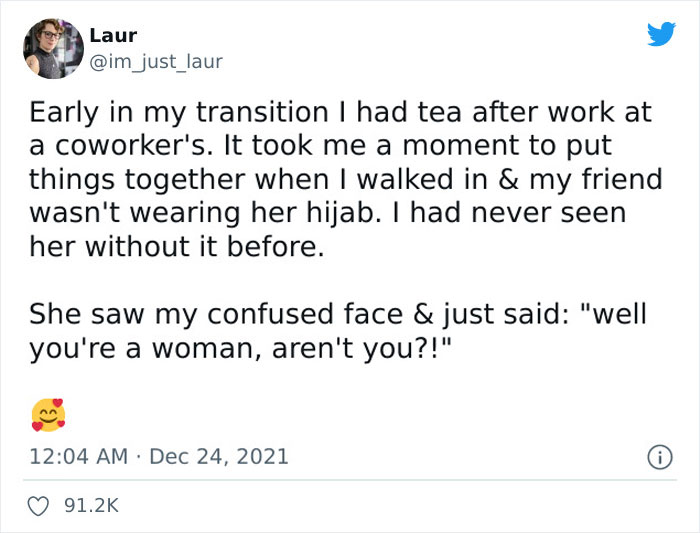Viewport: 700px width, 533px height.
Task: Click the quote "you're a woman, aren't you?!"
Action: [x=241, y=349]
